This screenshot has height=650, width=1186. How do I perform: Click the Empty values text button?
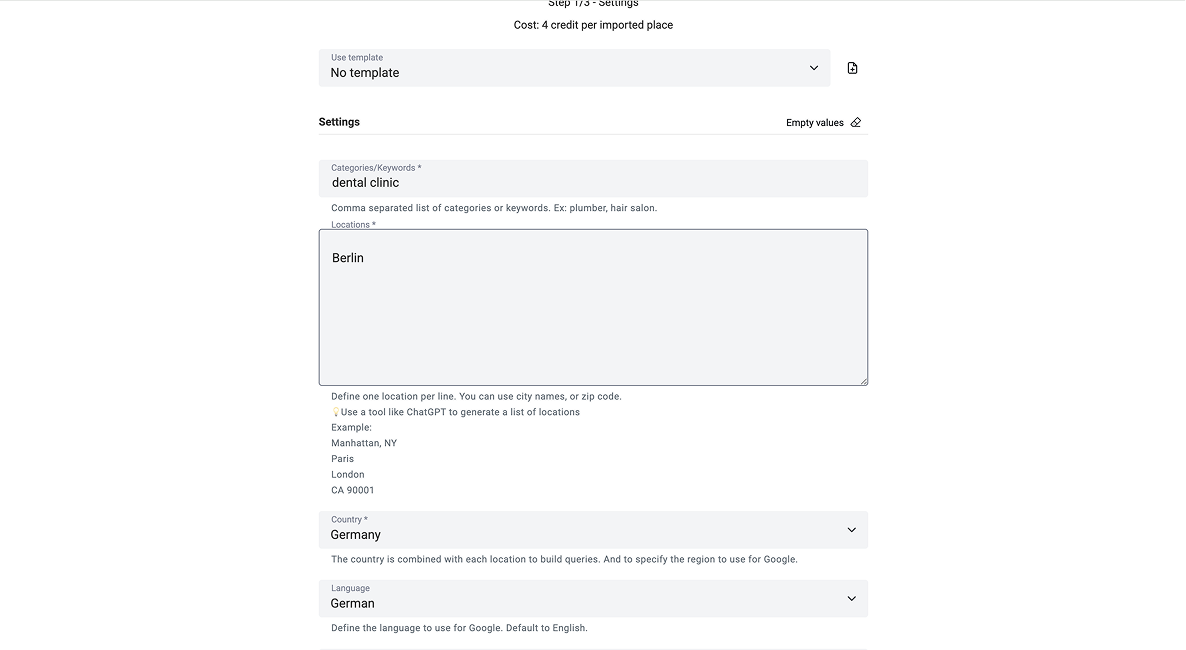point(815,123)
